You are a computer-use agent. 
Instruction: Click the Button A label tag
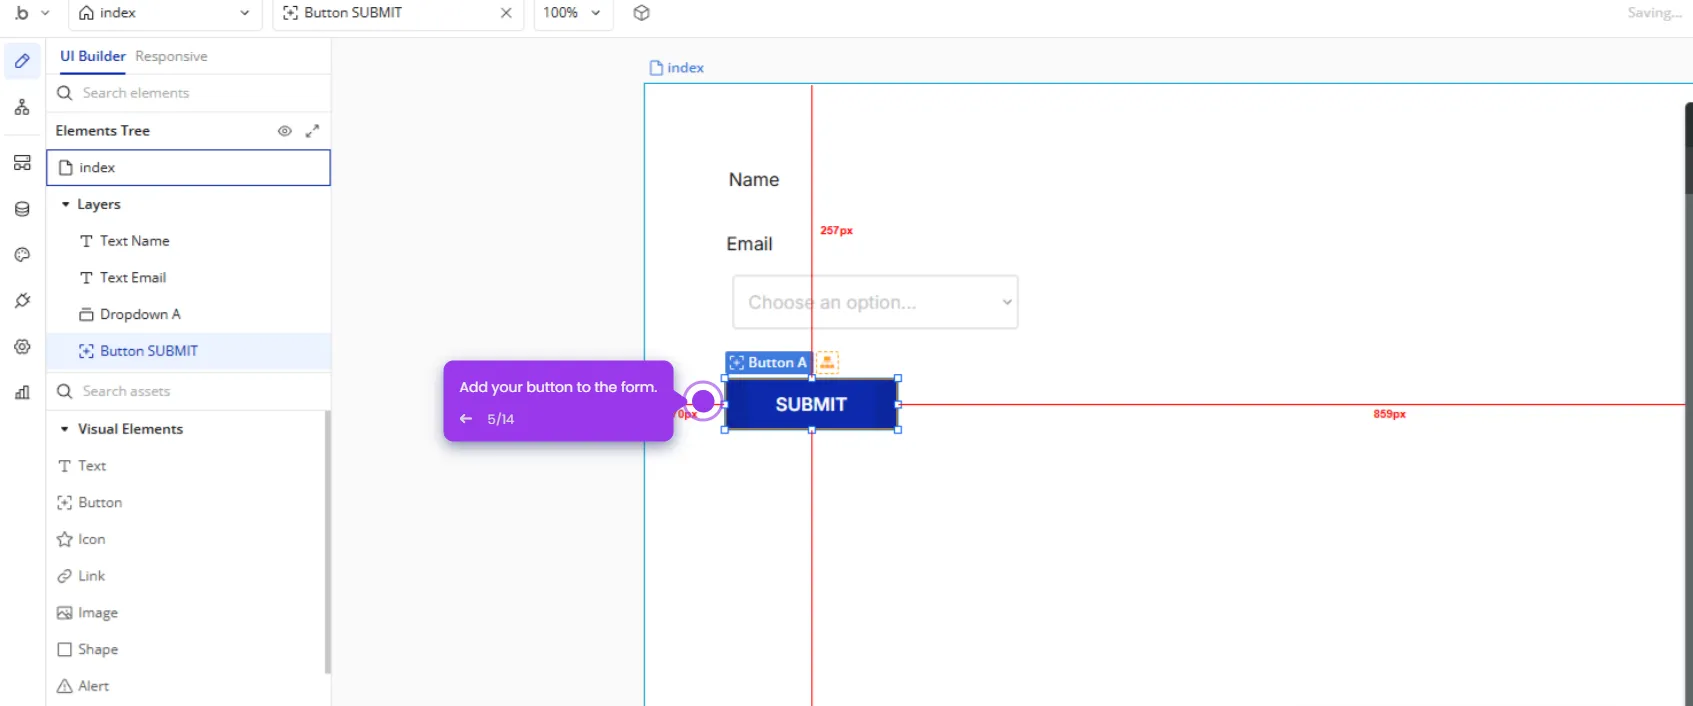[x=768, y=362]
